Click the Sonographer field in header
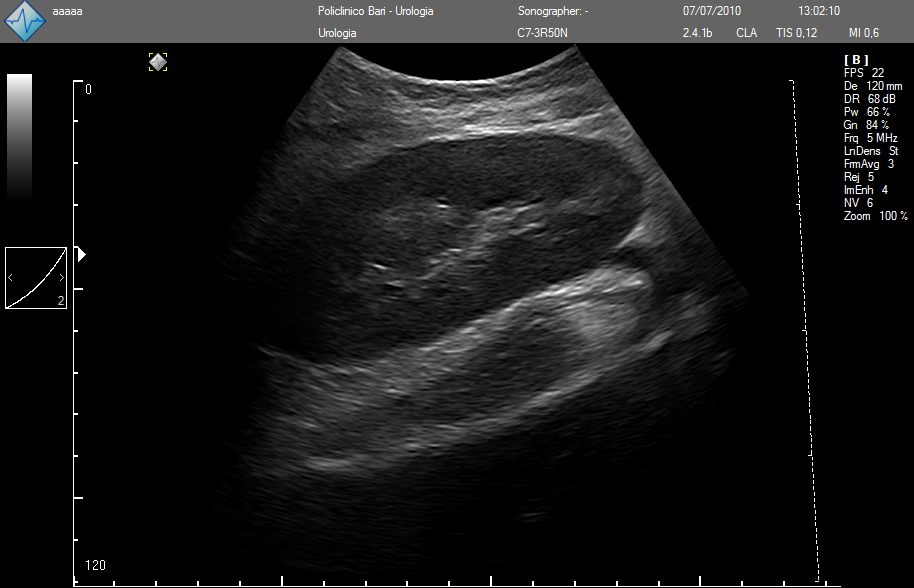The image size is (914, 588). tap(553, 12)
